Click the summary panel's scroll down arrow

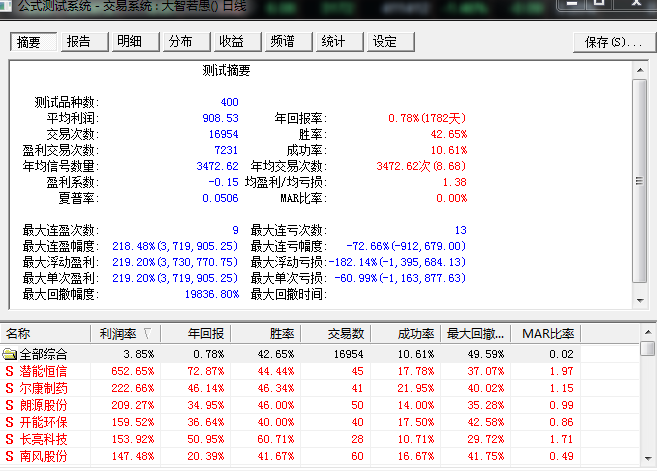(640, 302)
